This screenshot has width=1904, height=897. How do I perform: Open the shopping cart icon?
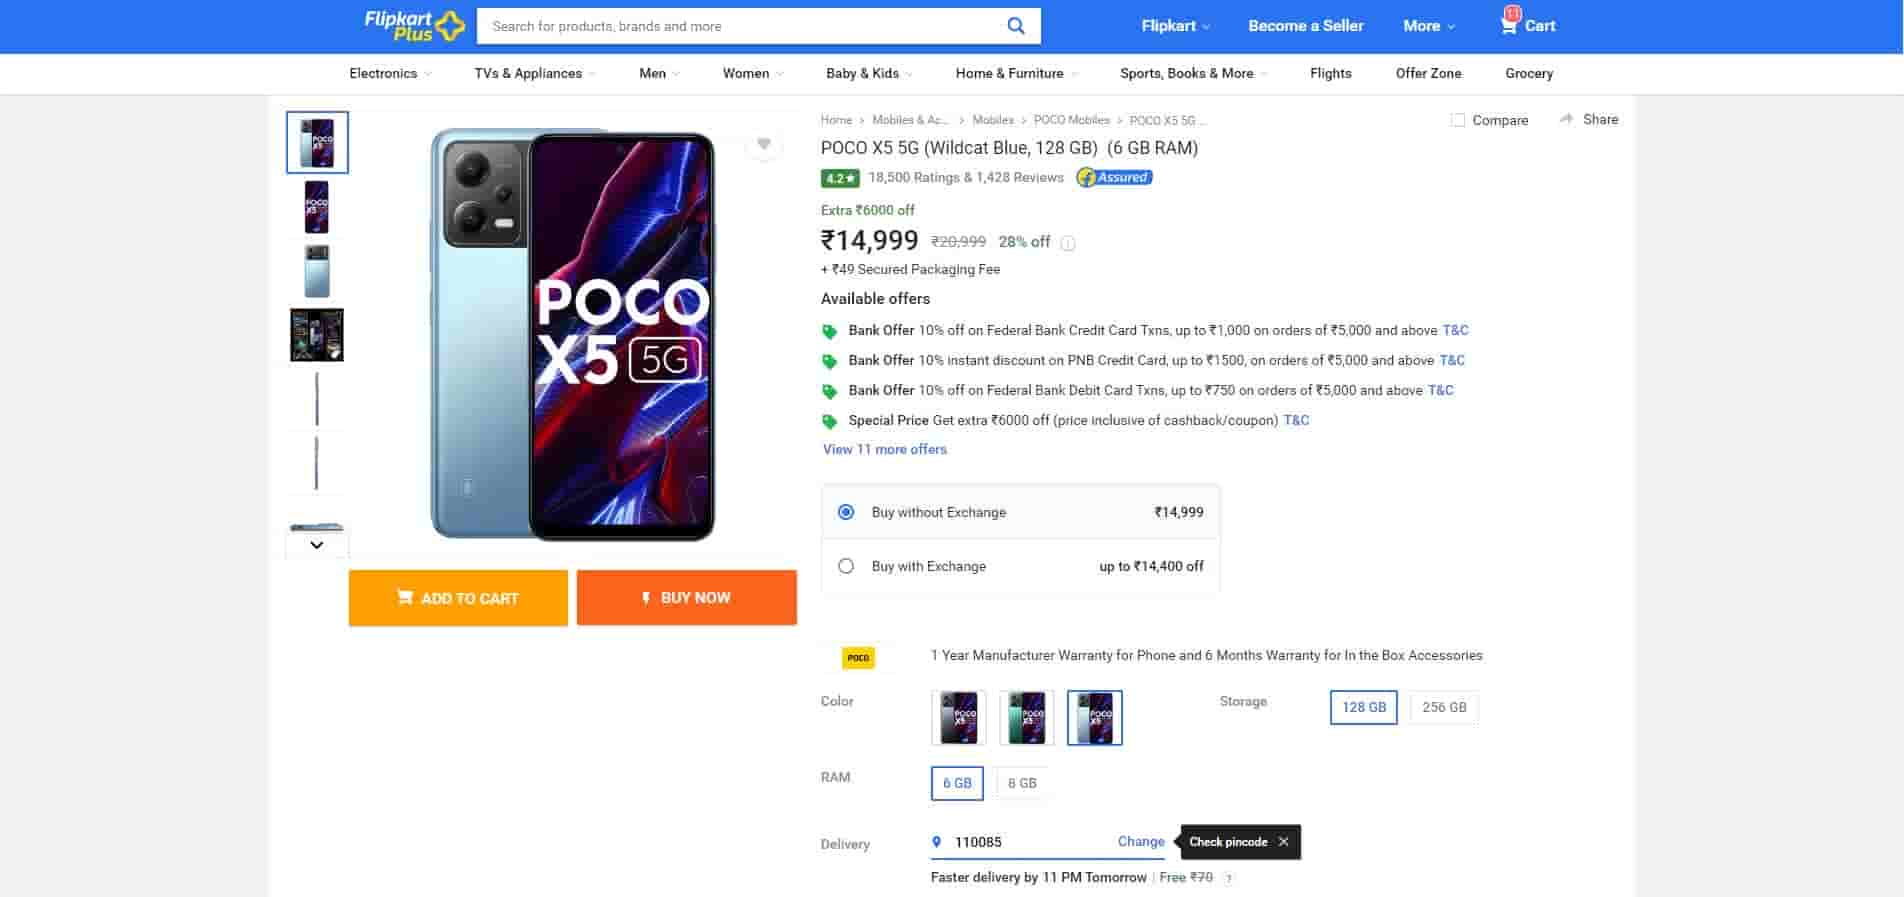[1509, 25]
